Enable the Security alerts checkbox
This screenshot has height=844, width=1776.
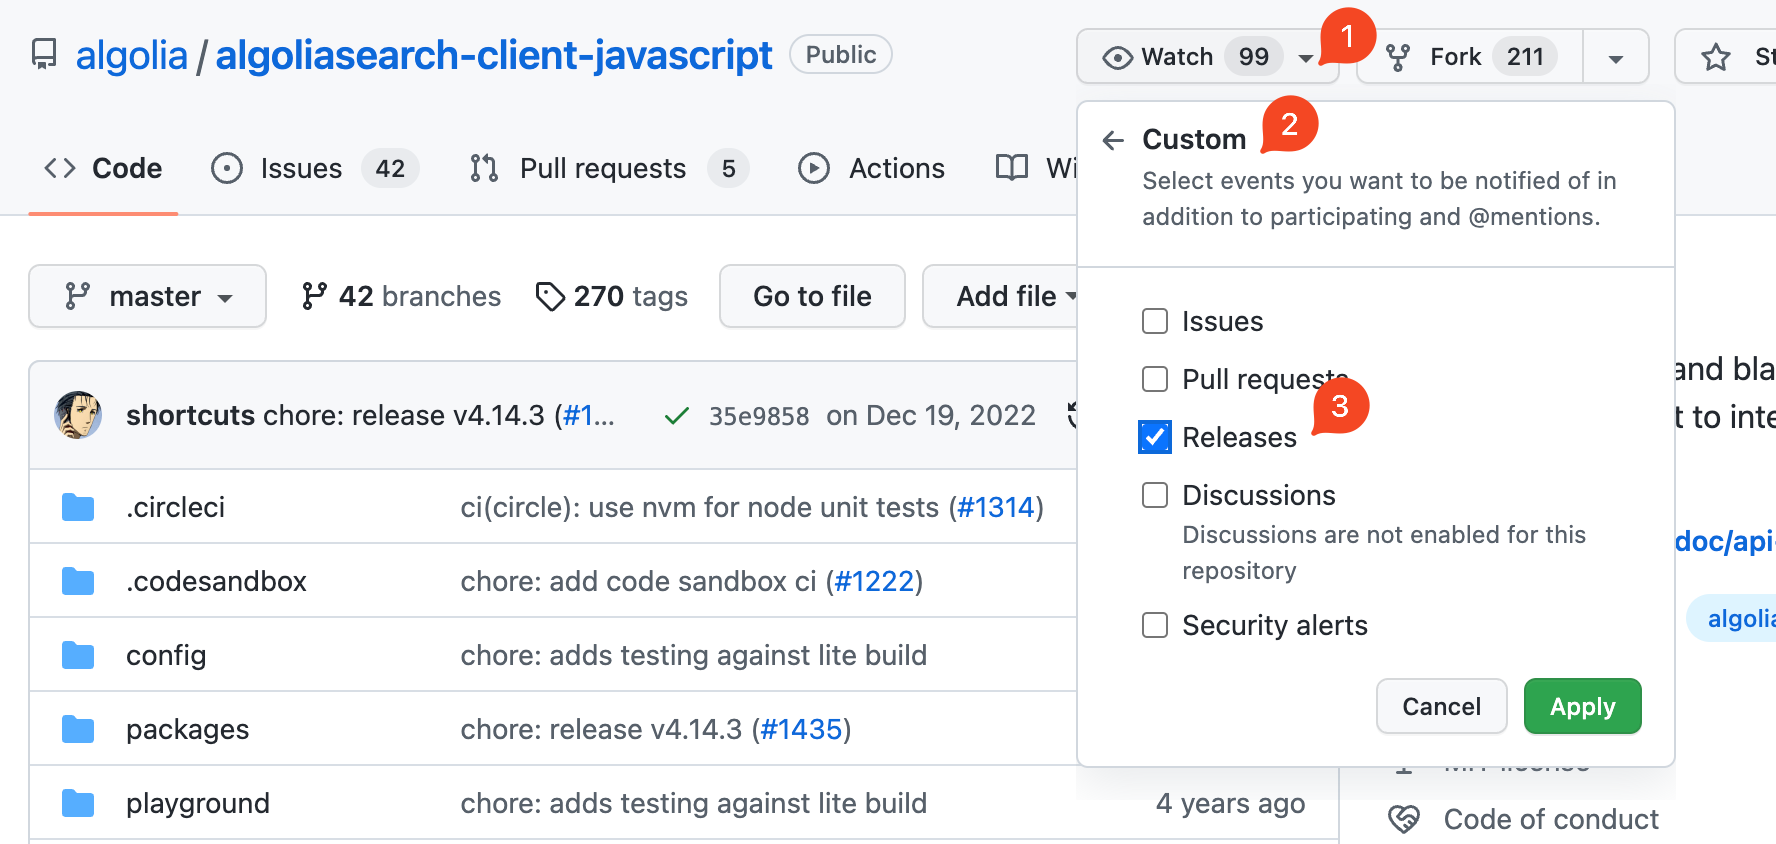pyautogui.click(x=1155, y=625)
